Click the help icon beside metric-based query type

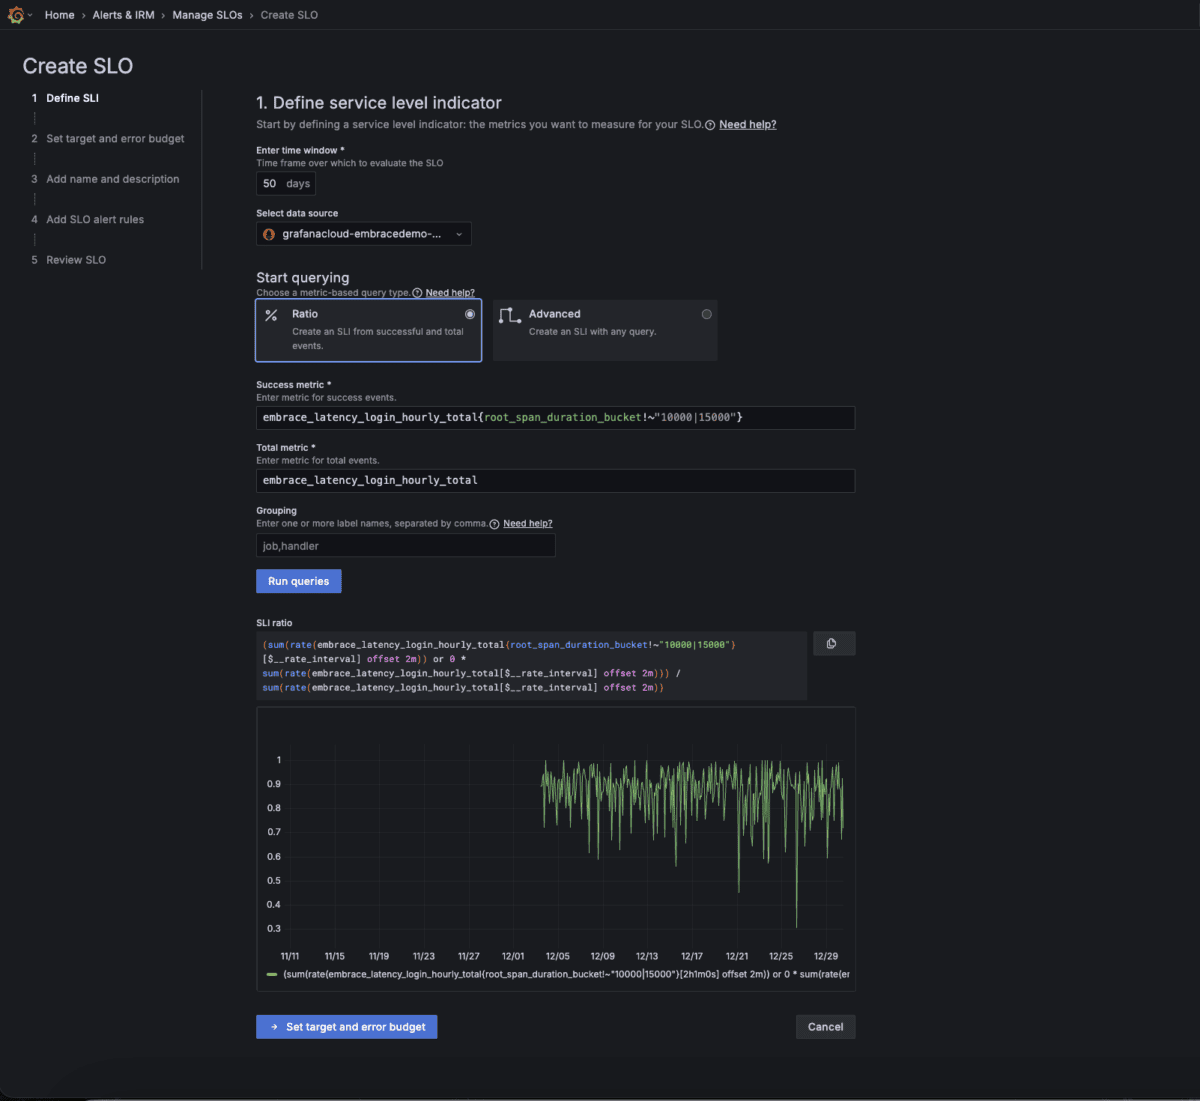[417, 293]
